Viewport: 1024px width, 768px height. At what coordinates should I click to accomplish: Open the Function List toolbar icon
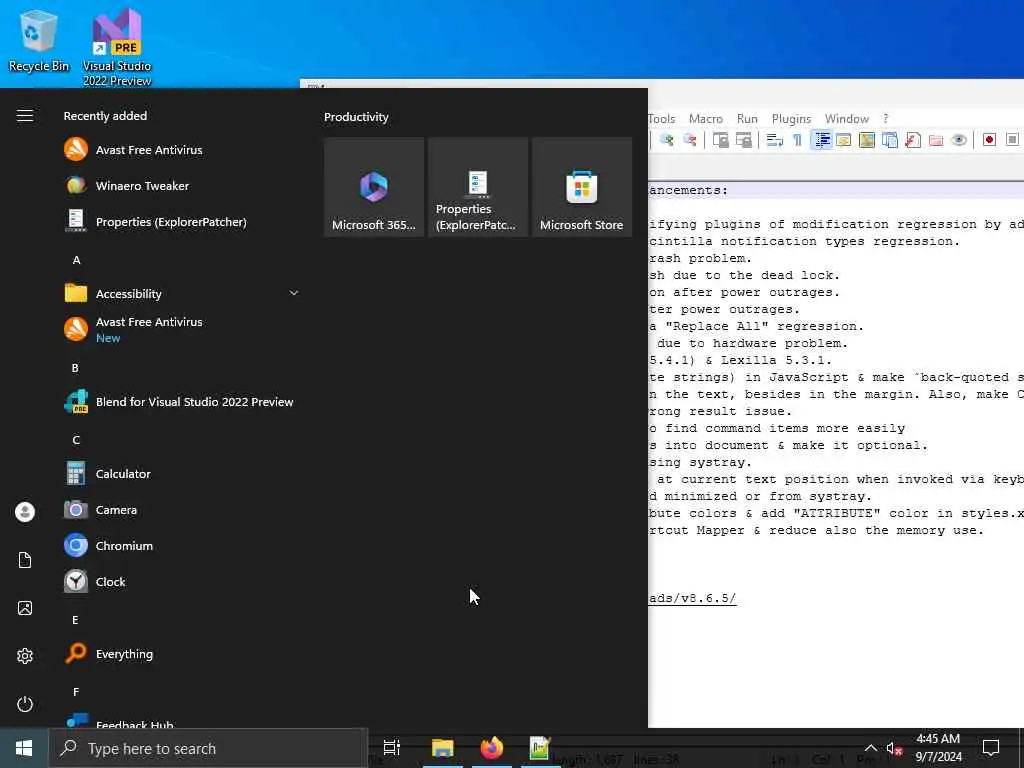click(913, 140)
